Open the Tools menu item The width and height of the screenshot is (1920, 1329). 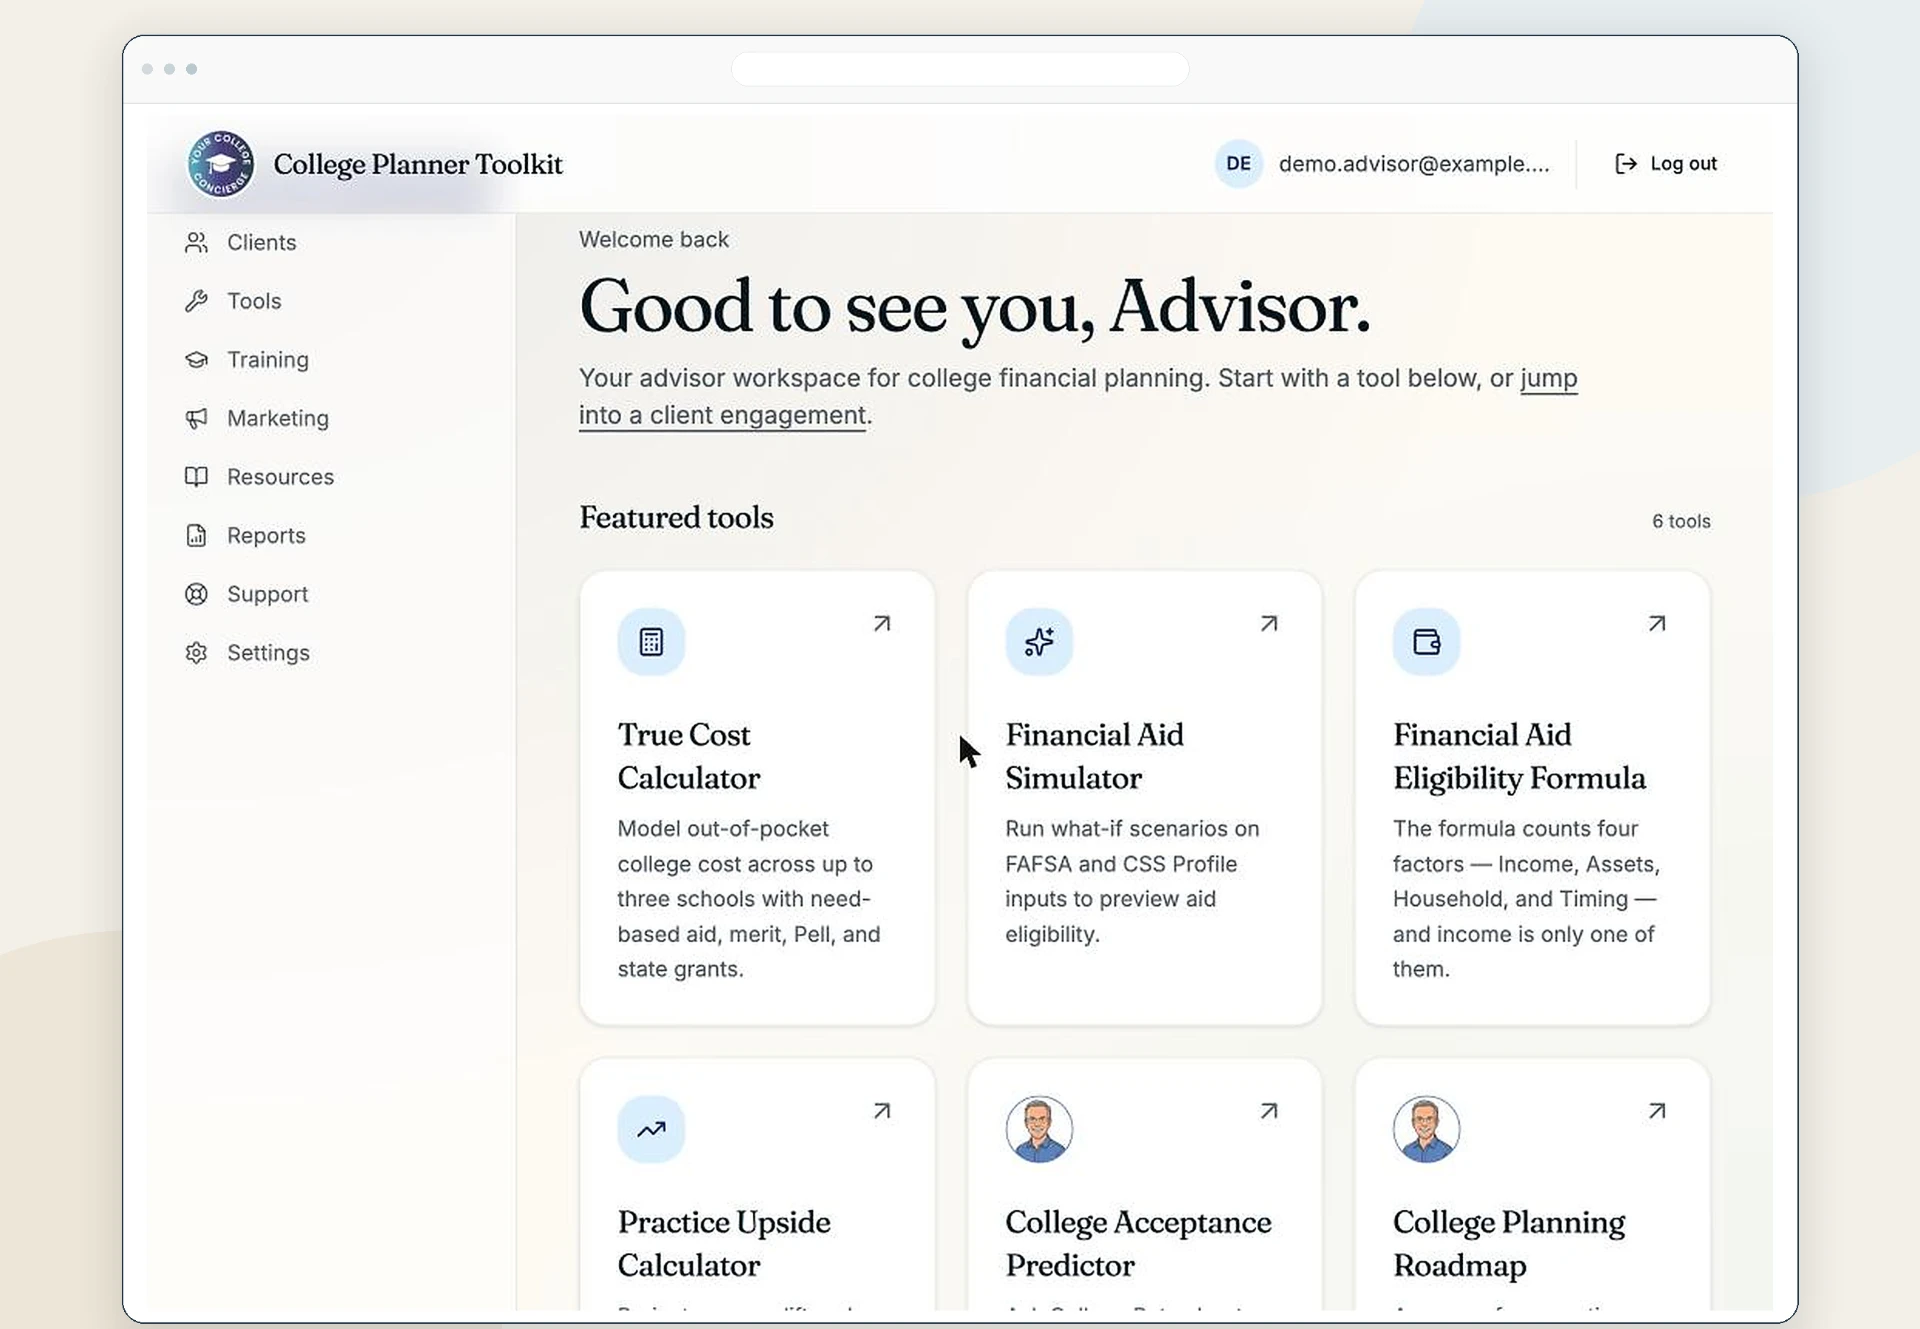point(254,301)
